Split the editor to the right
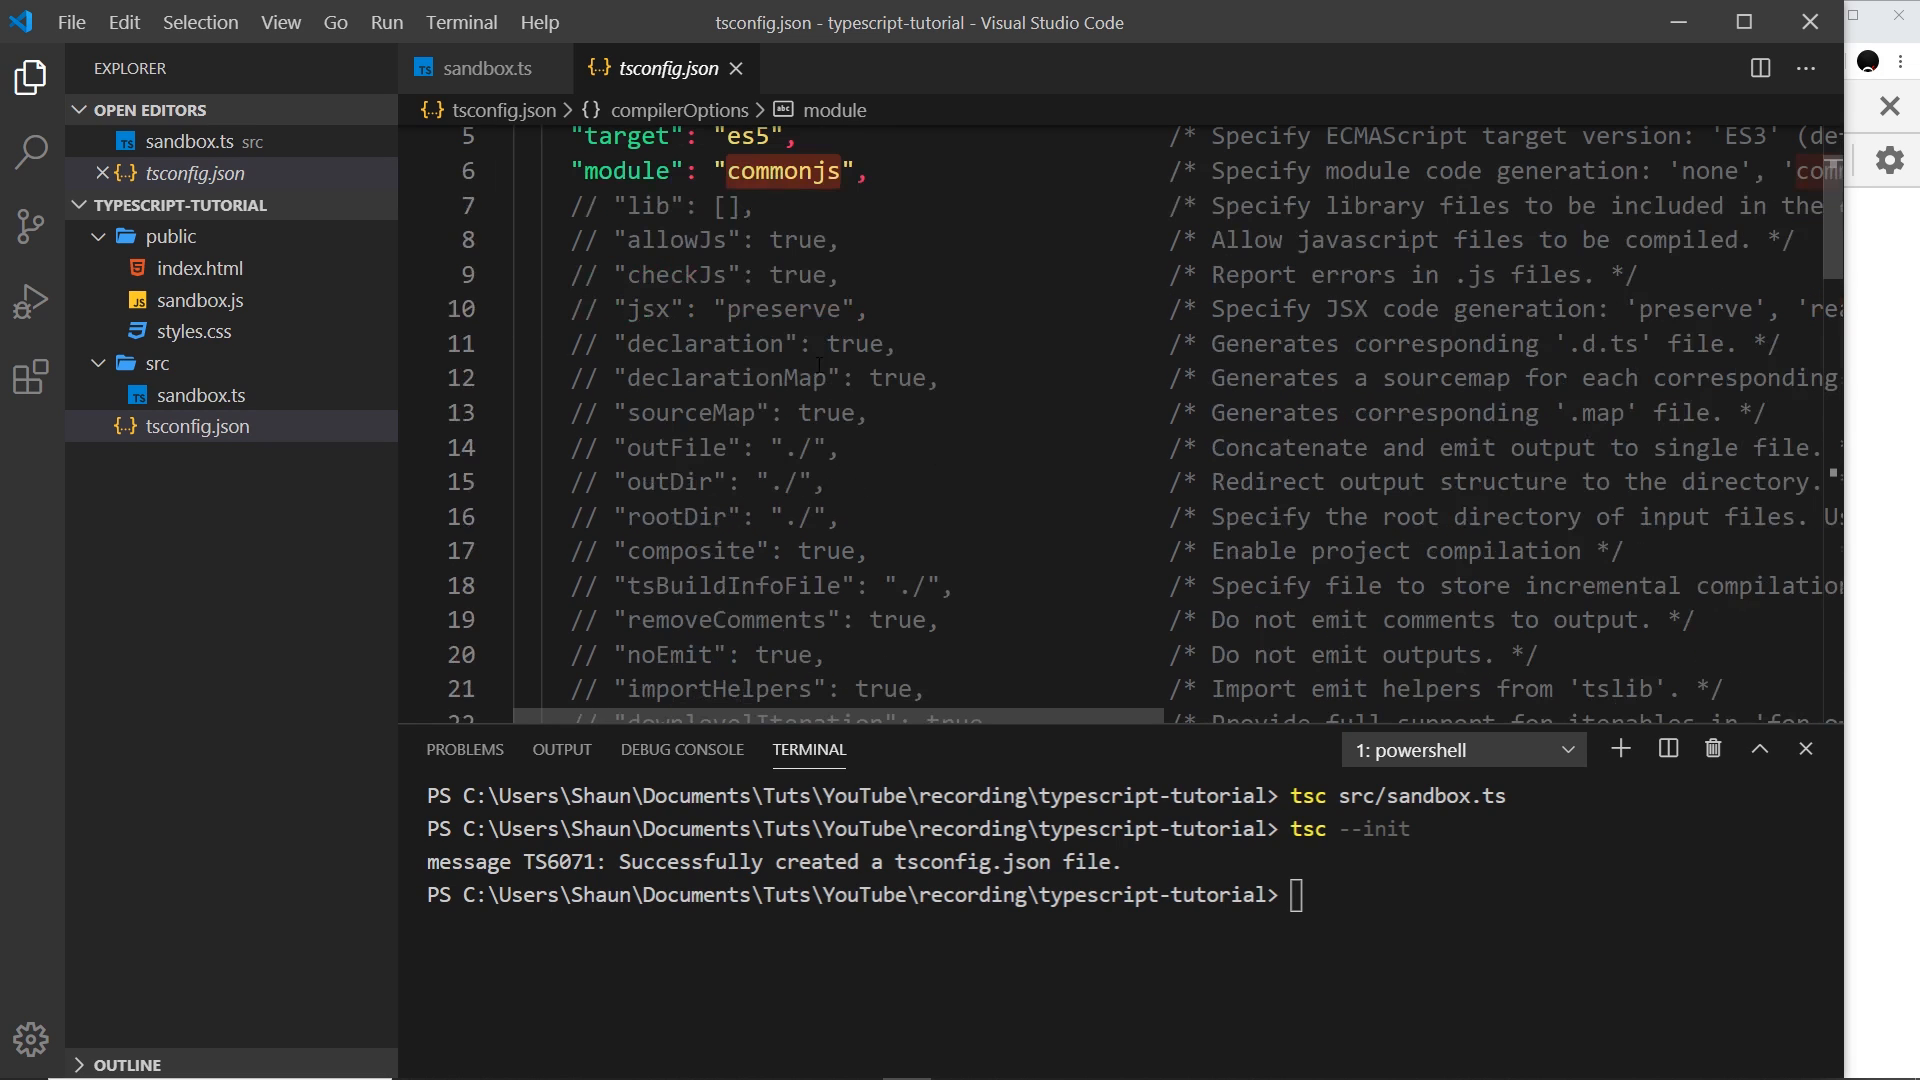 coord(1760,68)
